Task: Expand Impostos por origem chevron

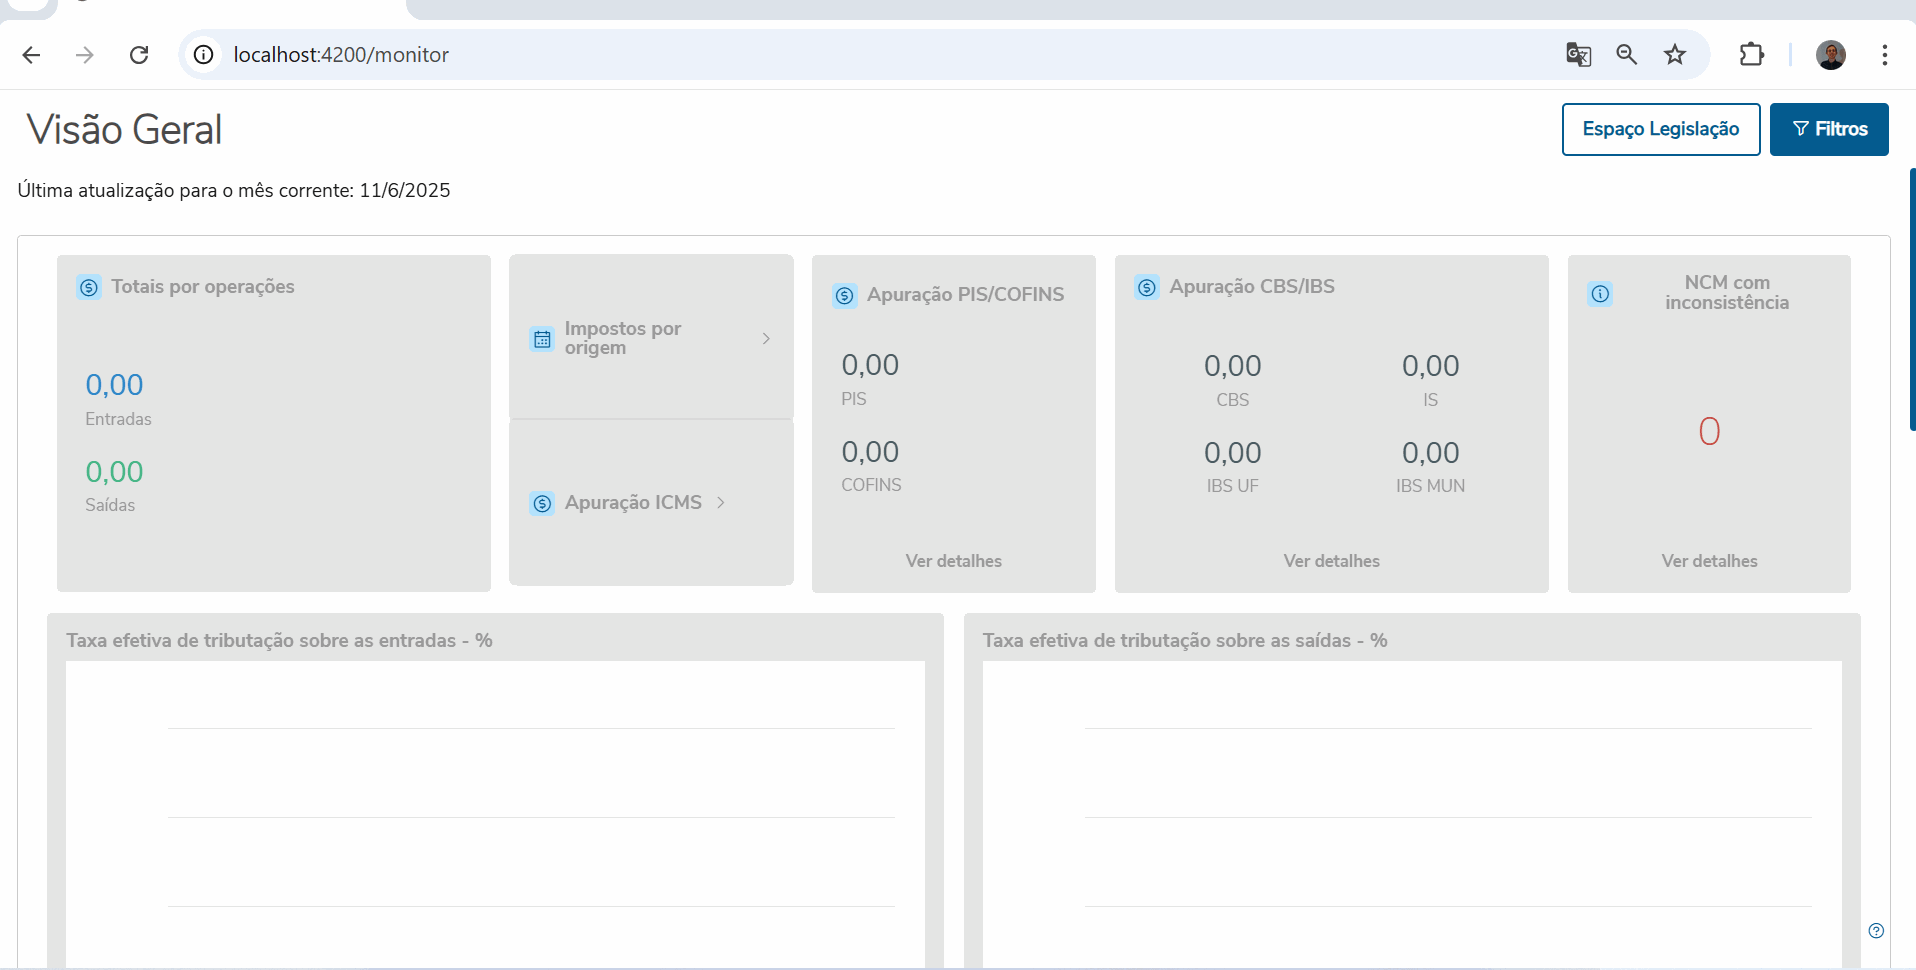Action: coord(766,339)
